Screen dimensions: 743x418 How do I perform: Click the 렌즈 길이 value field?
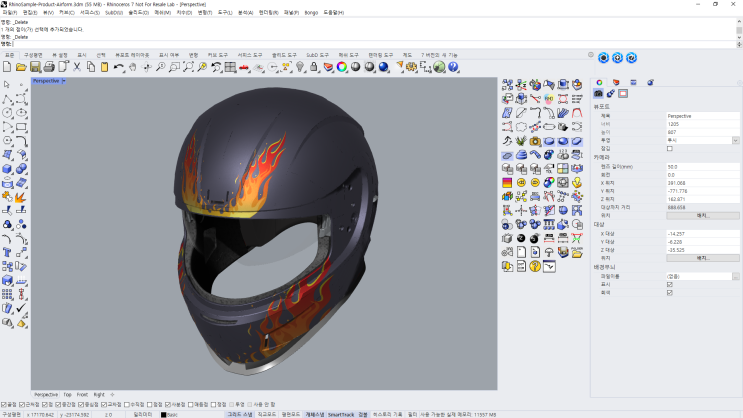(703, 167)
